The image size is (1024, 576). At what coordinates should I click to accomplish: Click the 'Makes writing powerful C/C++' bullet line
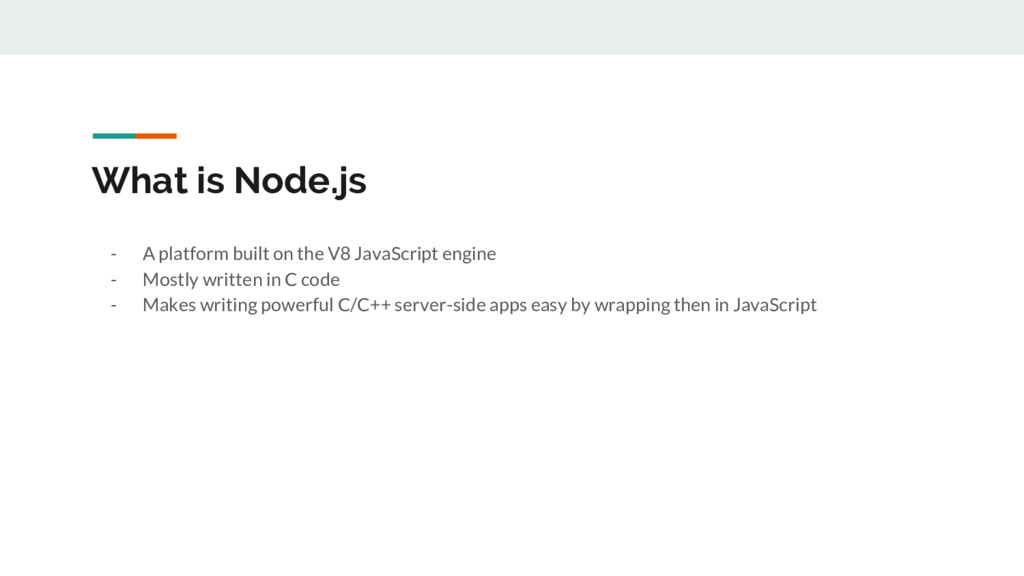(479, 305)
